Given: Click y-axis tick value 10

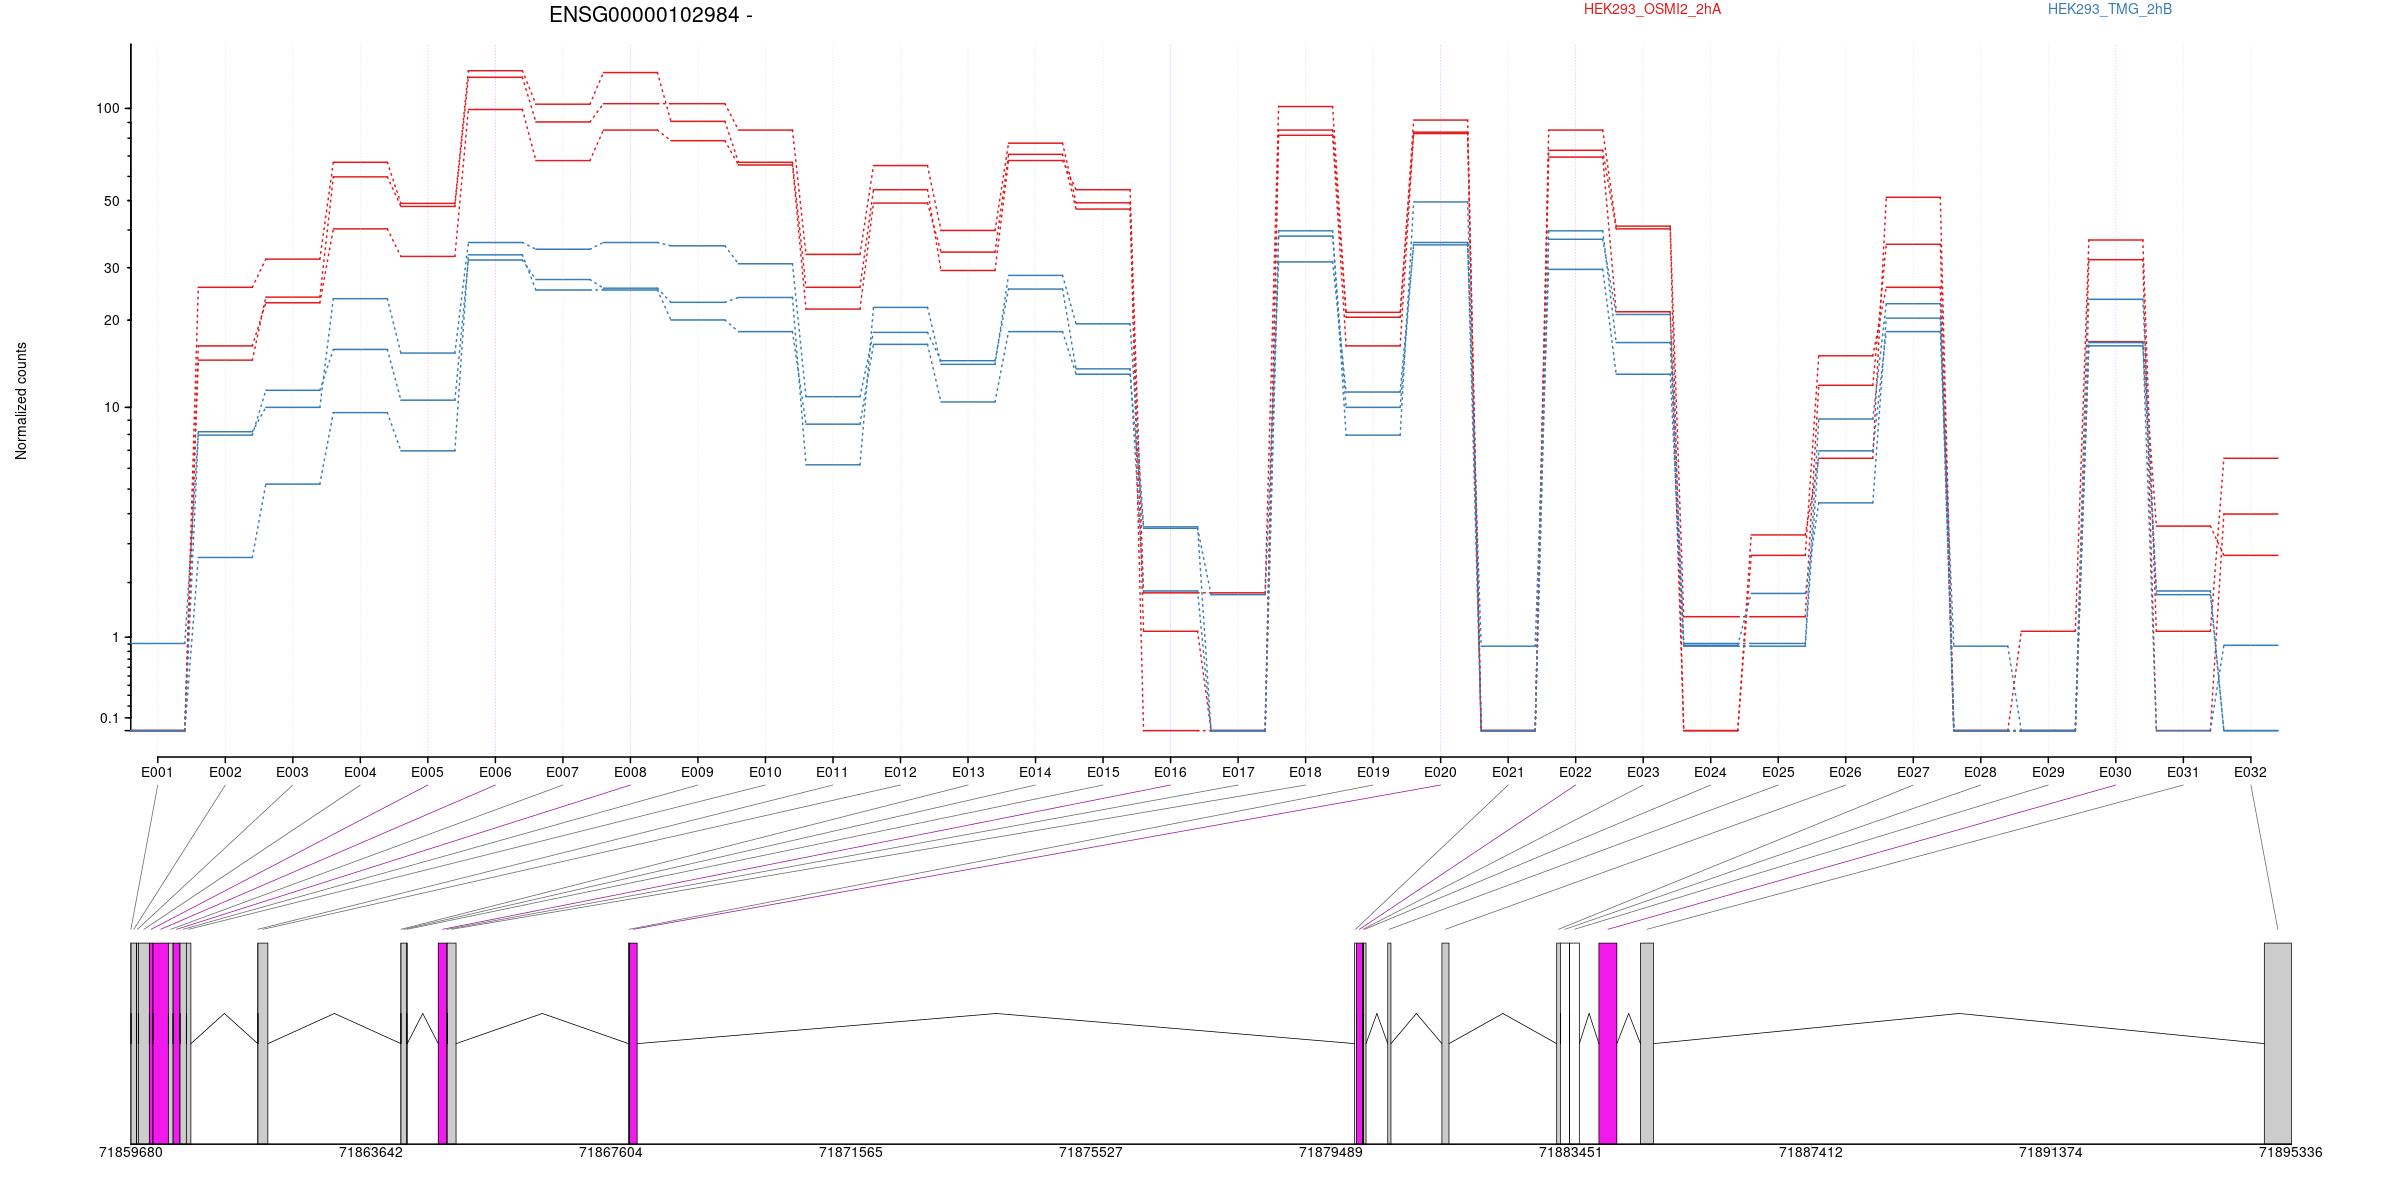Looking at the screenshot, I should pos(112,407).
